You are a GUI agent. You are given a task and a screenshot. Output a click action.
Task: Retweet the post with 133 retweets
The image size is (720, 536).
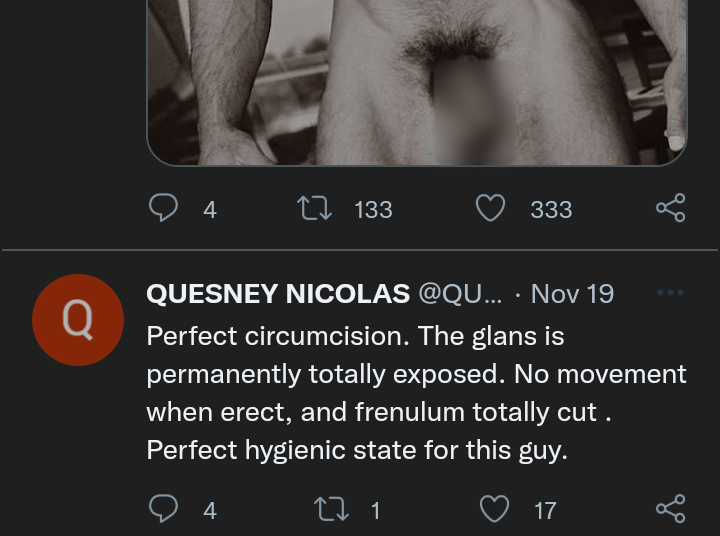tap(316, 208)
